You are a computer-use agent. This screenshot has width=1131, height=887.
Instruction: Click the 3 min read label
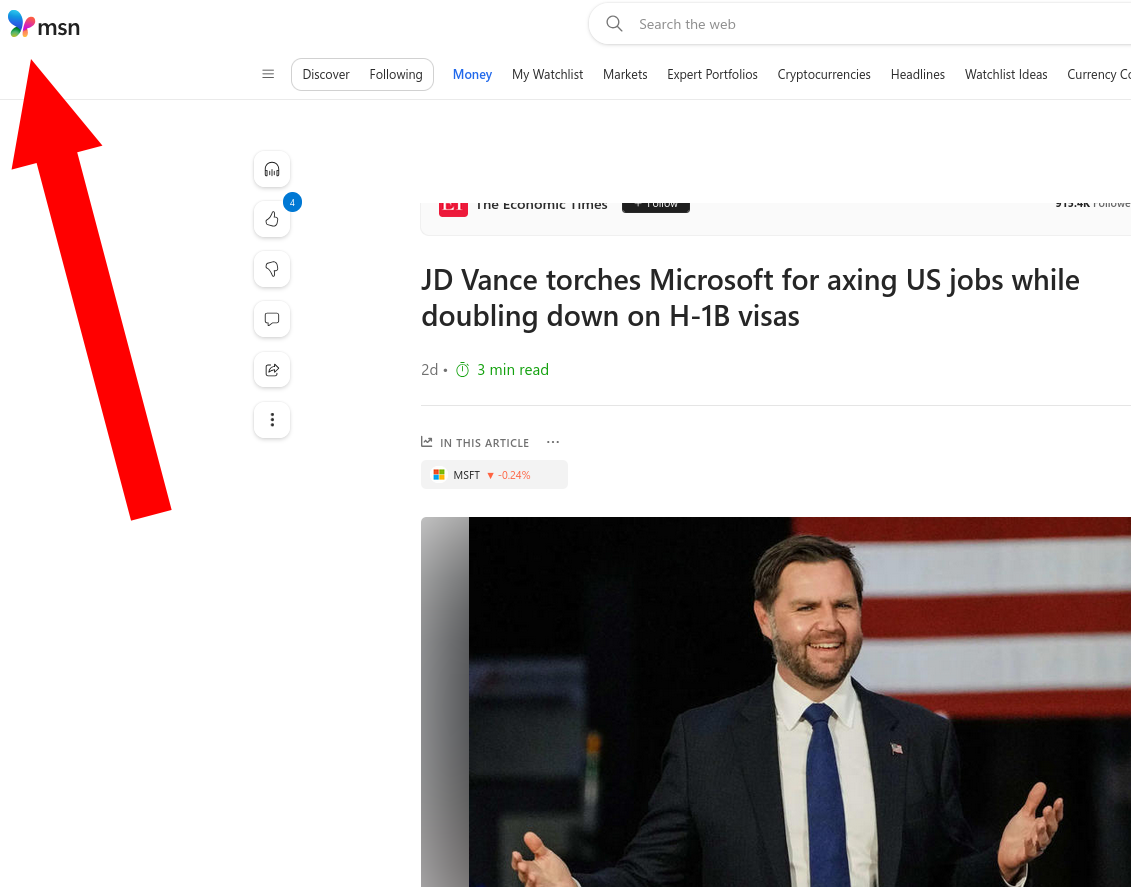tap(513, 370)
